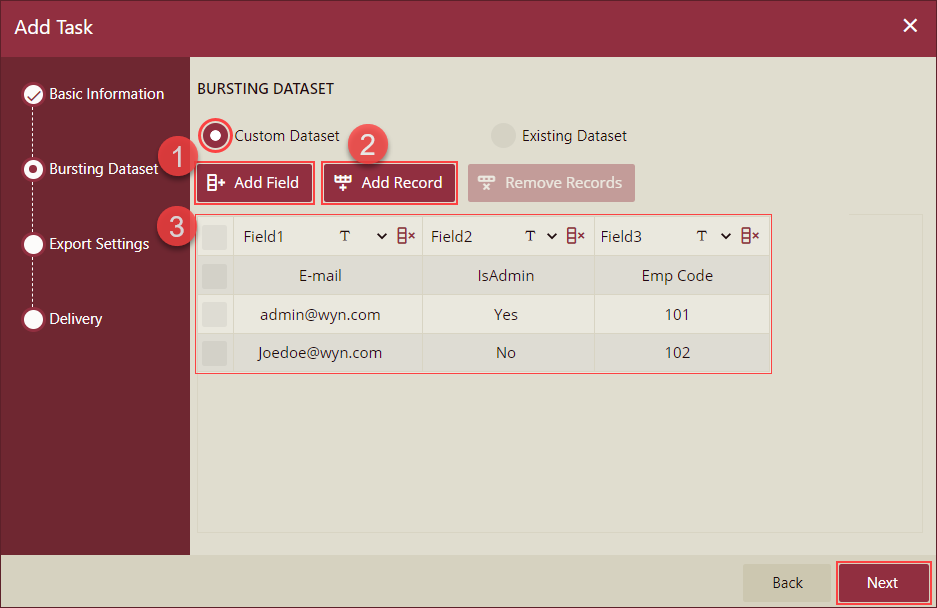Image resolution: width=937 pixels, height=608 pixels.
Task: Click the Remove Records icon
Action: pyautogui.click(x=487, y=183)
